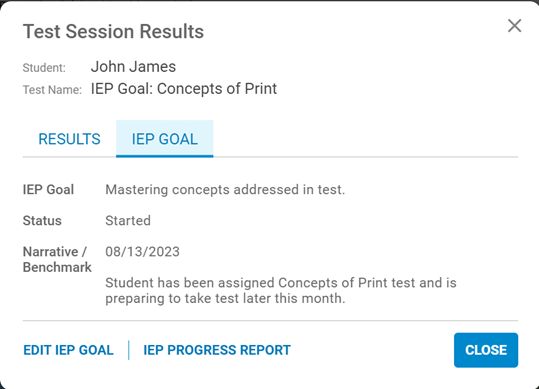Click the divider between the footer links
The image size is (539, 389).
point(129,350)
